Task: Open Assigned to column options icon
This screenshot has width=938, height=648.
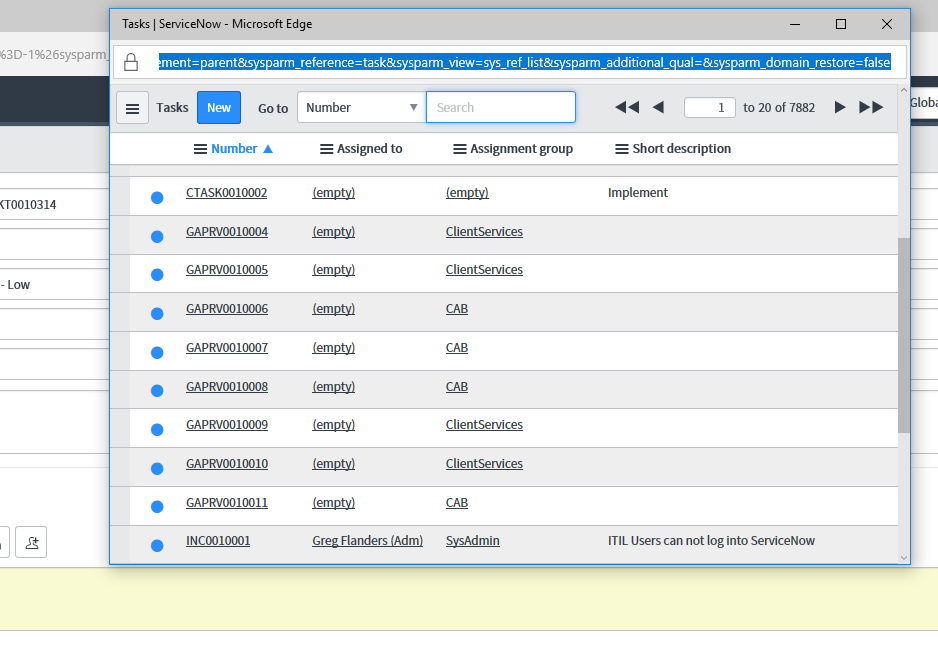Action: click(x=326, y=149)
